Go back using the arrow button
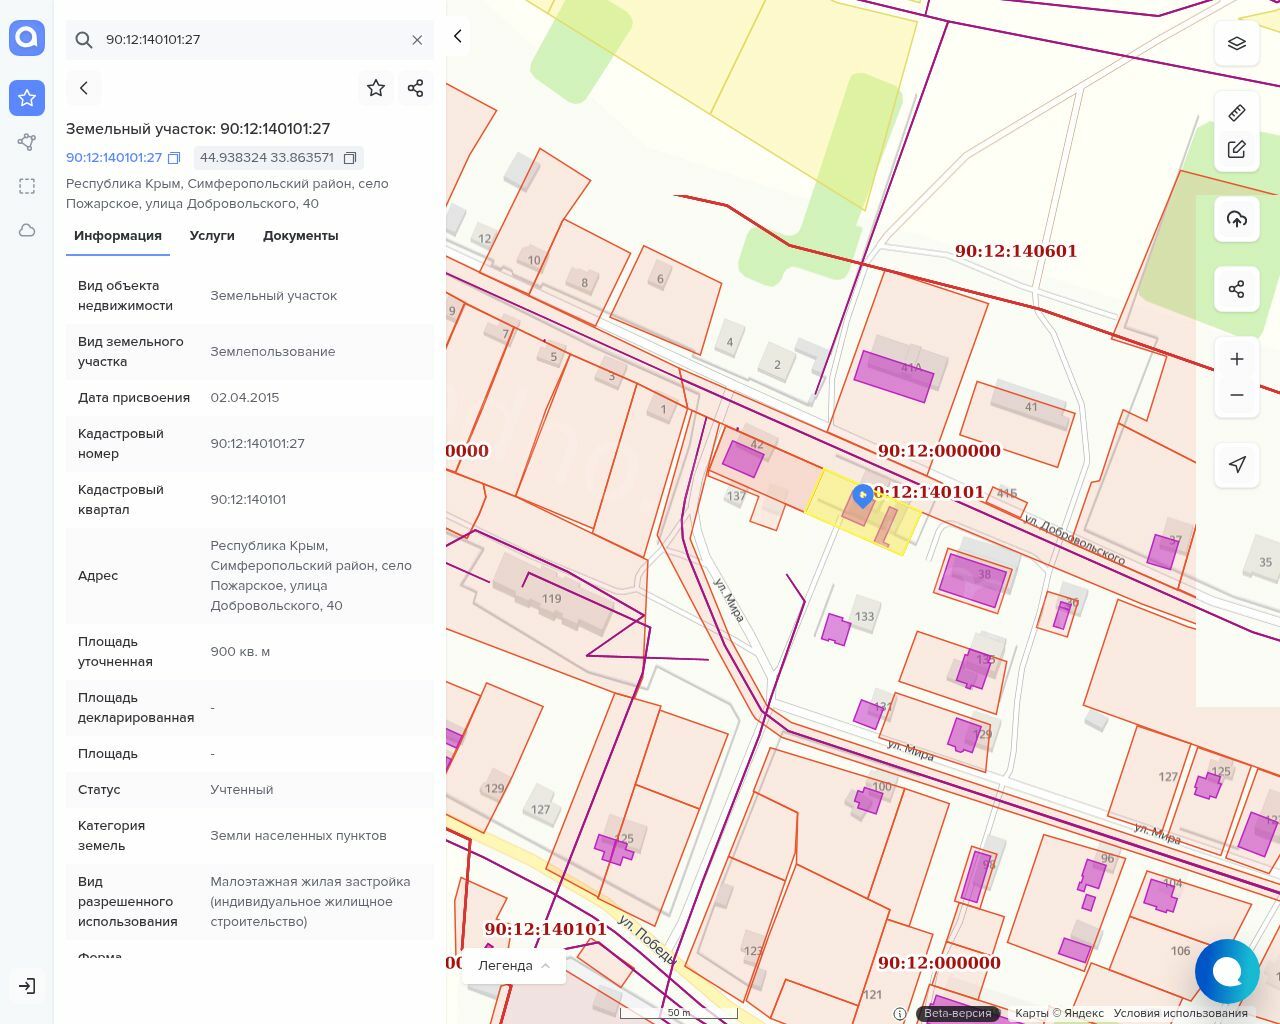 point(84,88)
